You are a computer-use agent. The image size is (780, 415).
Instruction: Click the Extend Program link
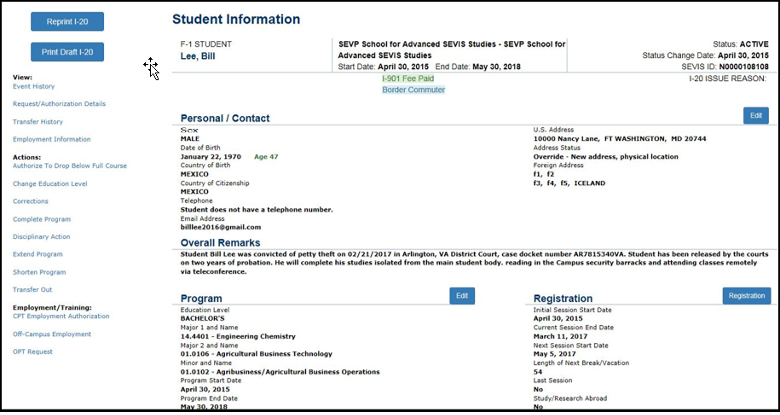click(x=38, y=254)
